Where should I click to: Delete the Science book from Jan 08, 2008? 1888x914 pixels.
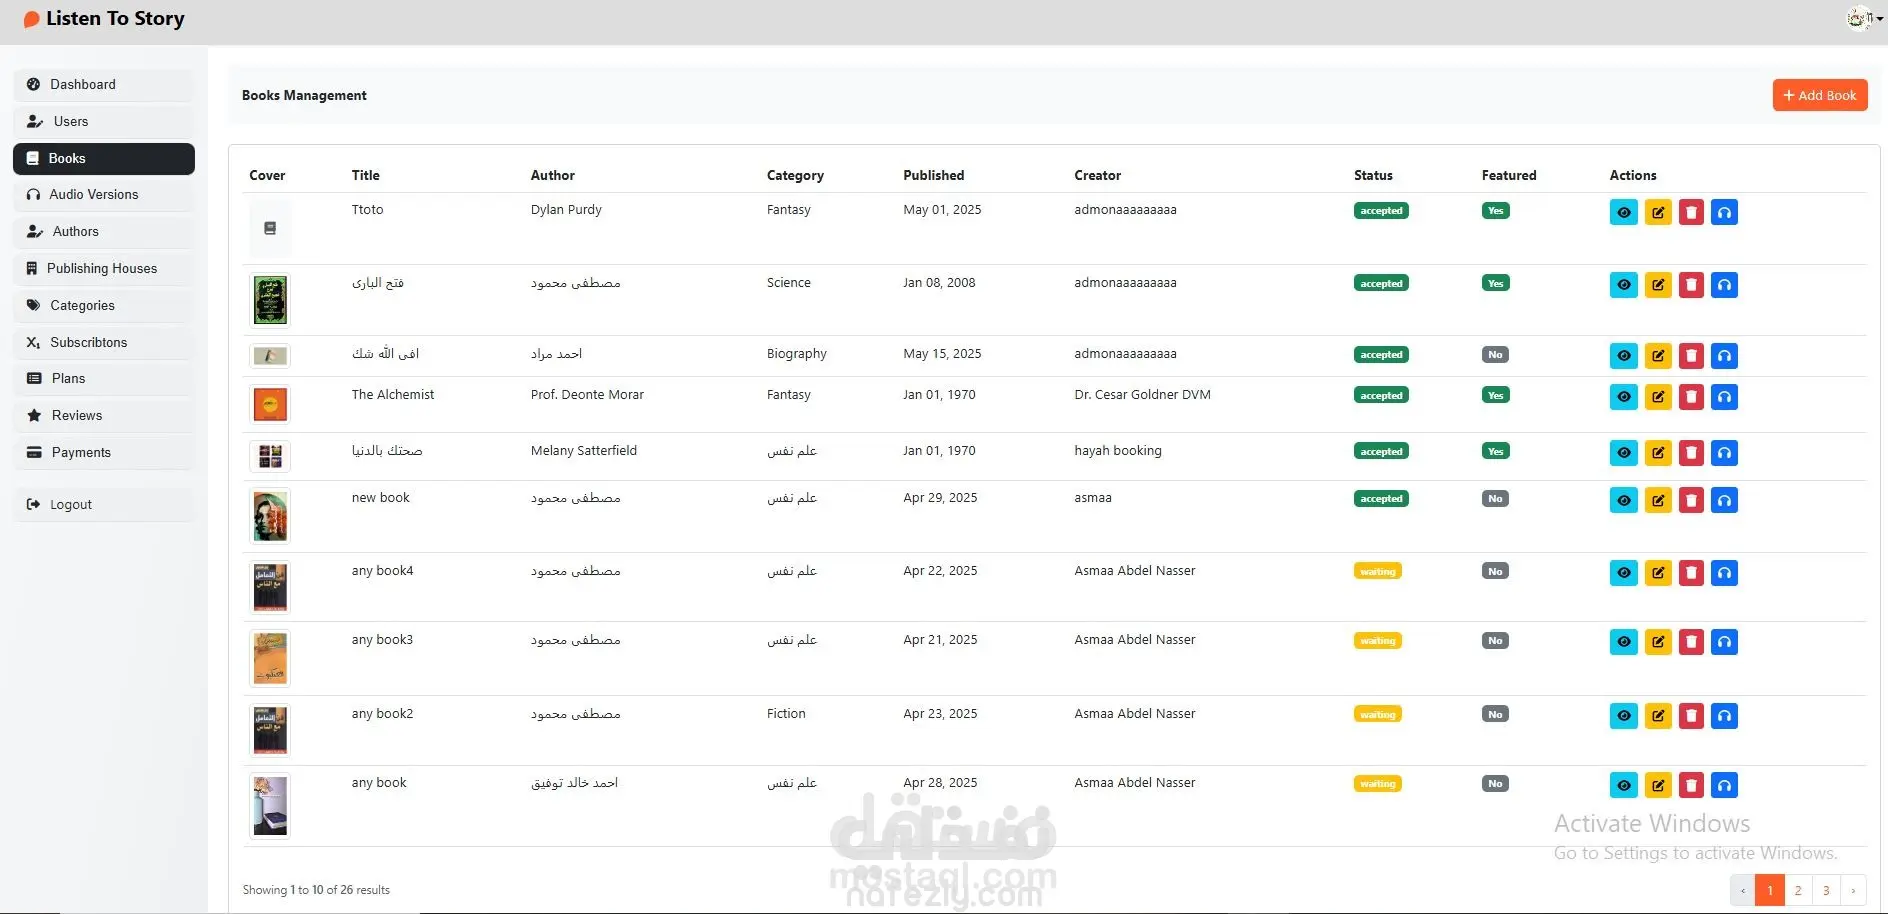point(1691,285)
